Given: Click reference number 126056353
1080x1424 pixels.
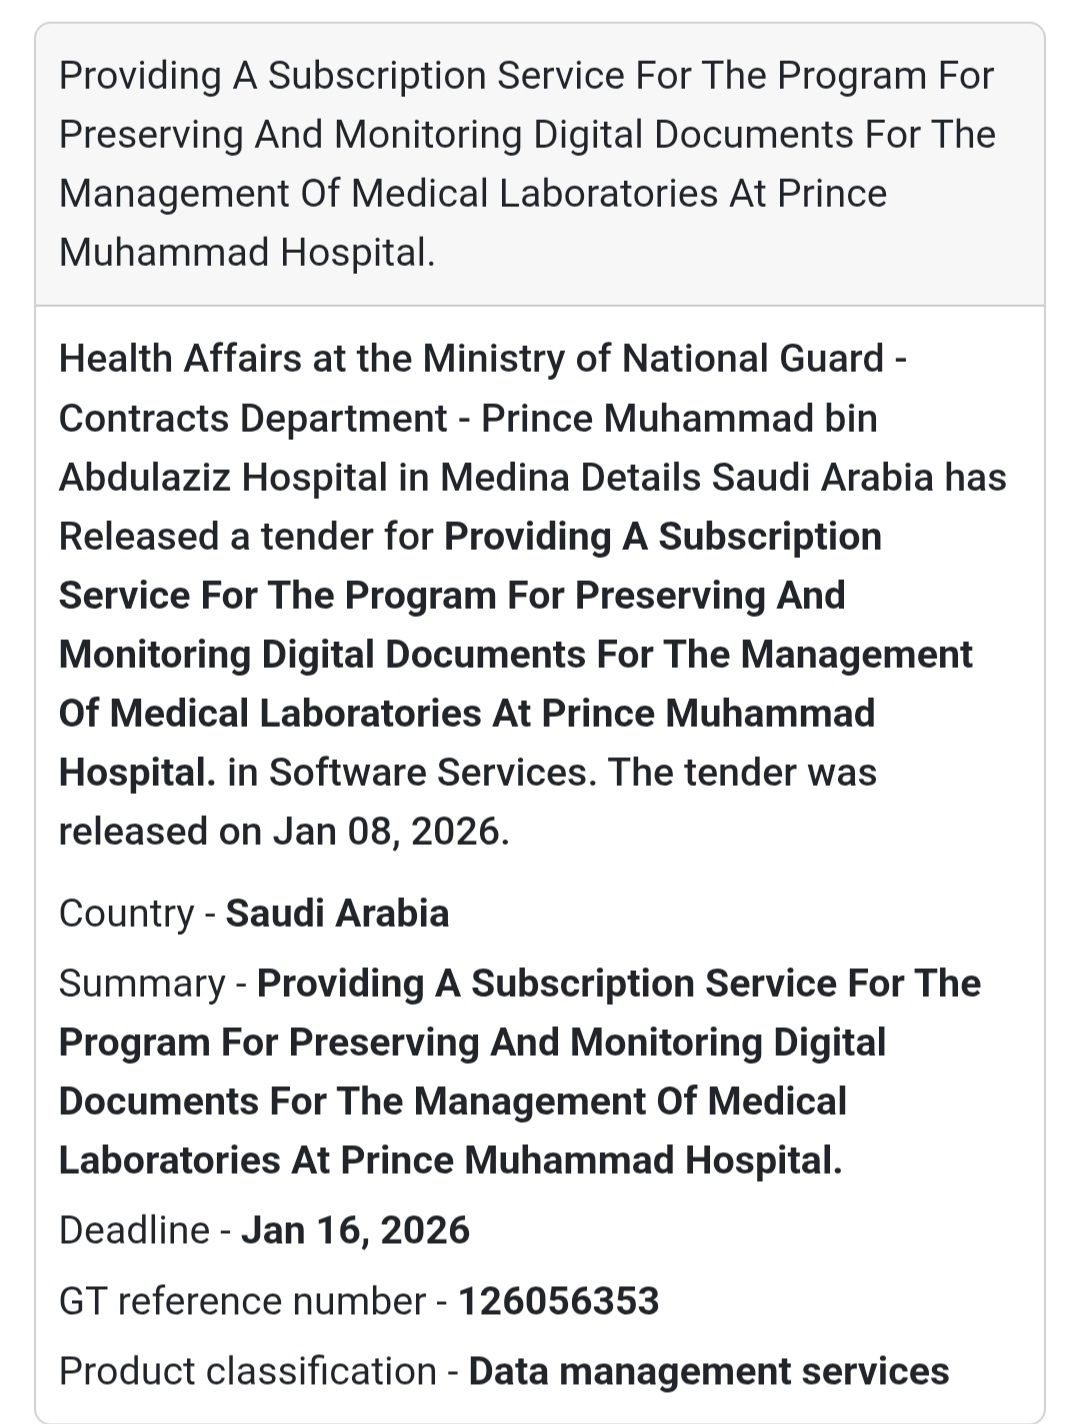Looking at the screenshot, I should coord(558,1301).
